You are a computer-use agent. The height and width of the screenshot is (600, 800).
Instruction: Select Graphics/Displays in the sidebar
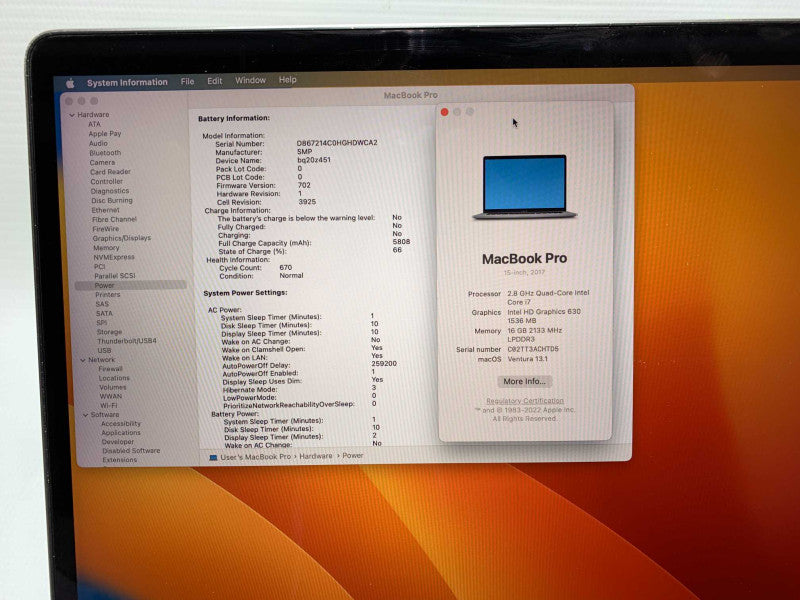121,238
